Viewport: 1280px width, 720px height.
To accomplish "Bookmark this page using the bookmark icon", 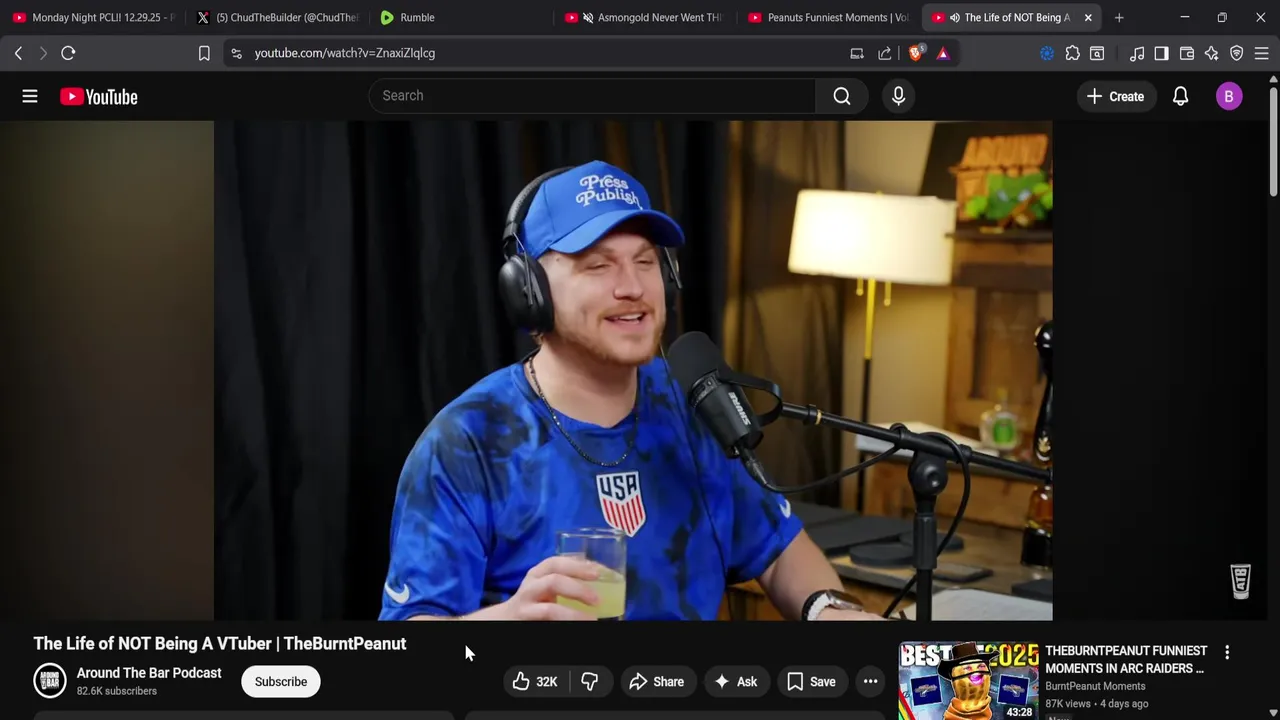I will (x=204, y=53).
